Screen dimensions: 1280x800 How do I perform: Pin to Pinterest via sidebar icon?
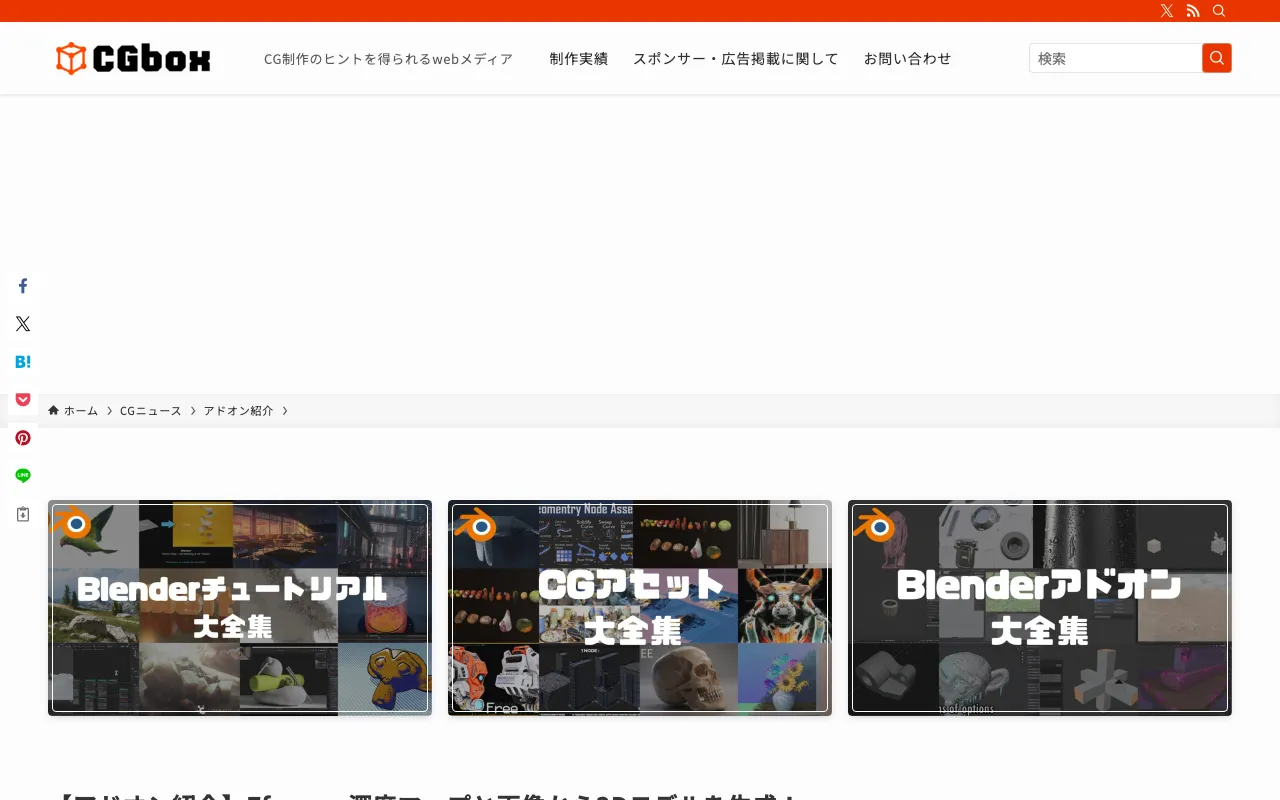[23, 438]
